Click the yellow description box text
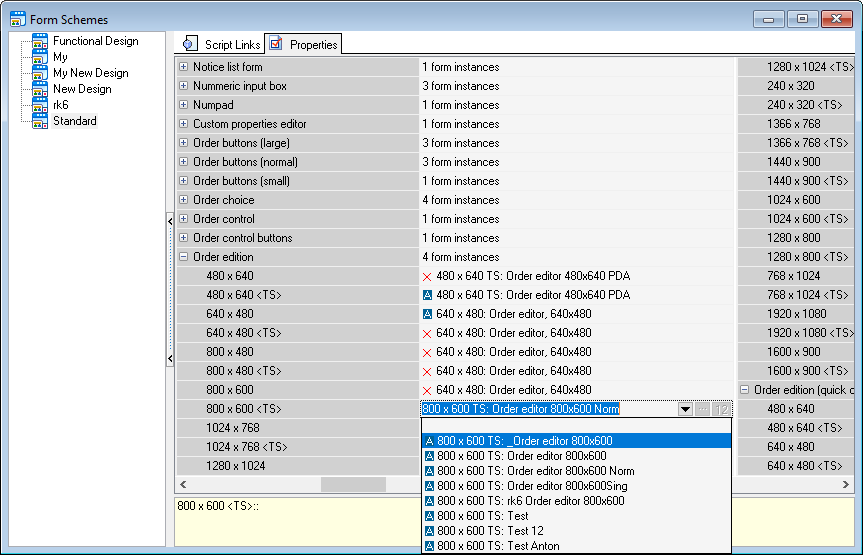Image resolution: width=863 pixels, height=555 pixels. tap(218, 506)
